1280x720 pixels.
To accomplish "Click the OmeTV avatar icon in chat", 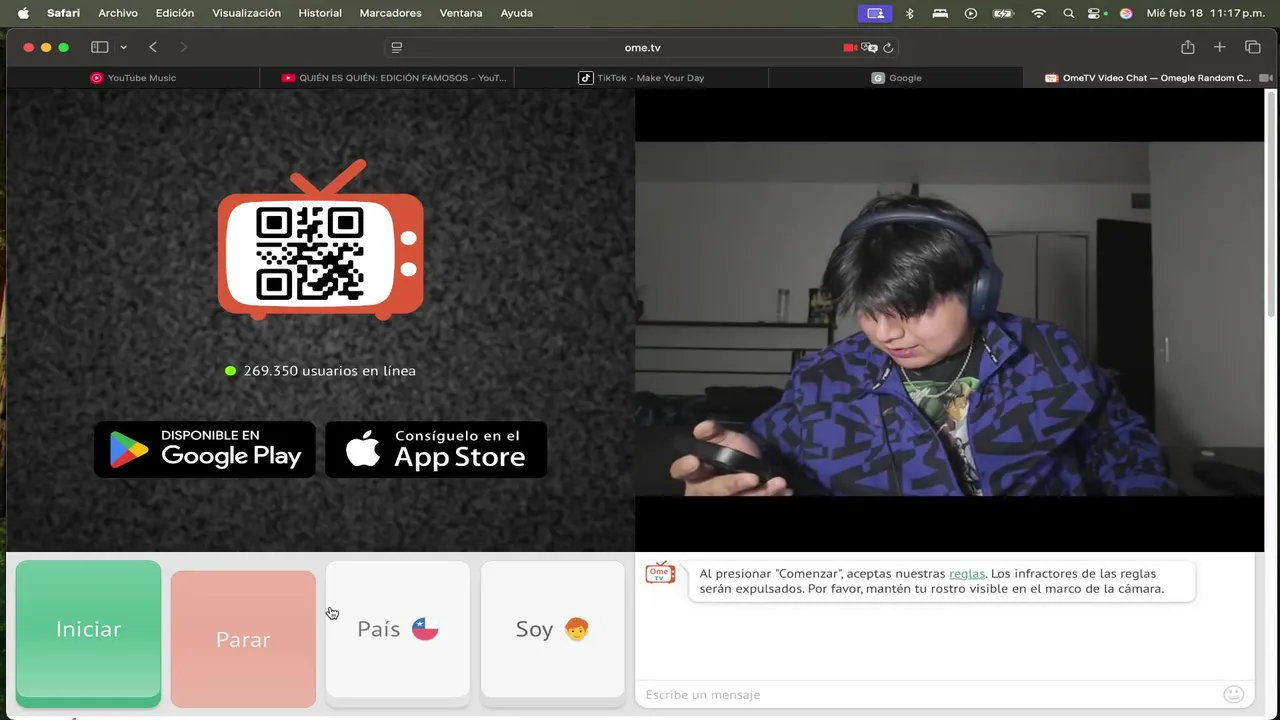I will coord(660,573).
